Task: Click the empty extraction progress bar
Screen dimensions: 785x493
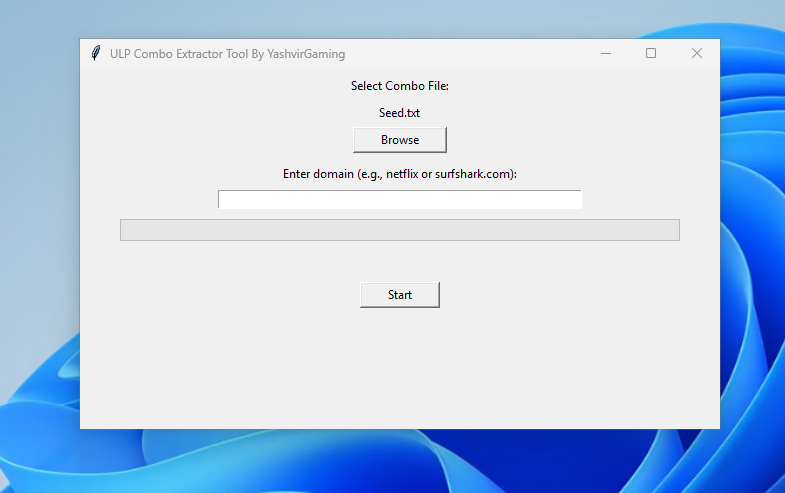Action: coord(400,230)
